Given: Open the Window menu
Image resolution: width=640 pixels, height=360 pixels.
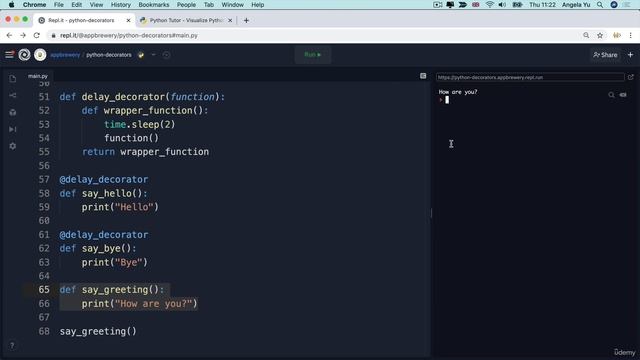Looking at the screenshot, I should tap(232, 5).
